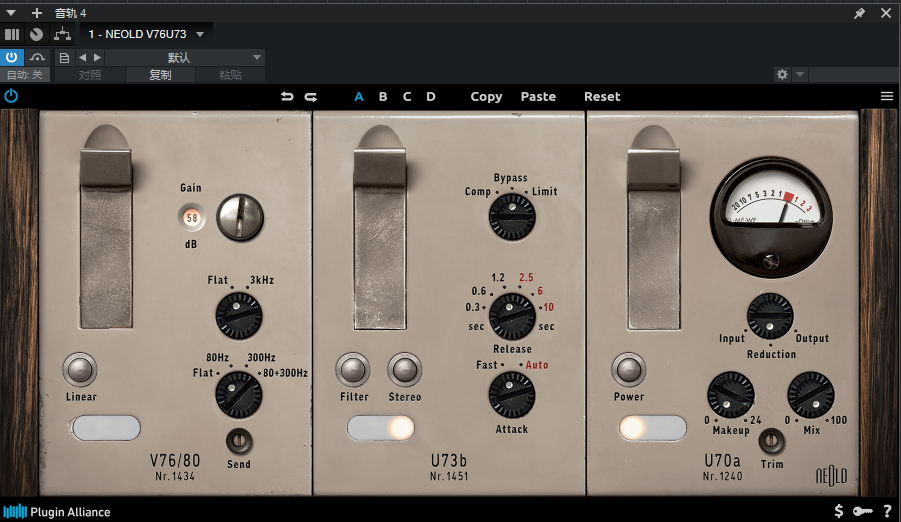Image resolution: width=901 pixels, height=522 pixels.
Task: Toggle the host bypass power button
Action: (11, 57)
